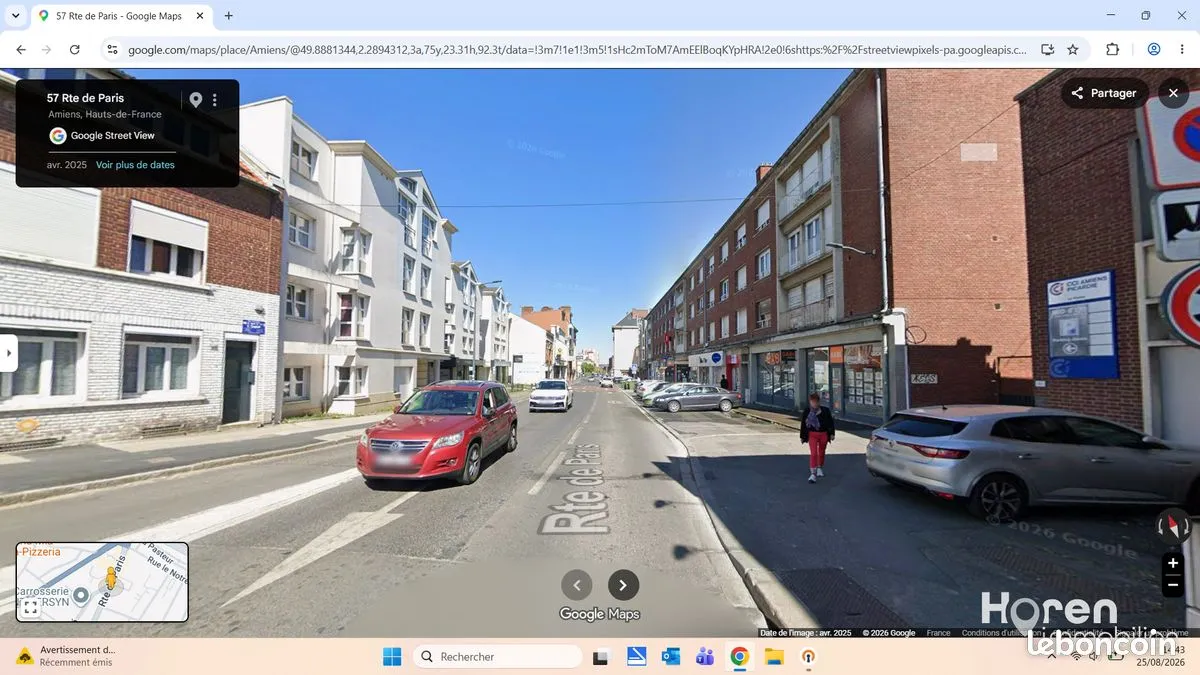Click the location pin icon beside address

point(196,100)
